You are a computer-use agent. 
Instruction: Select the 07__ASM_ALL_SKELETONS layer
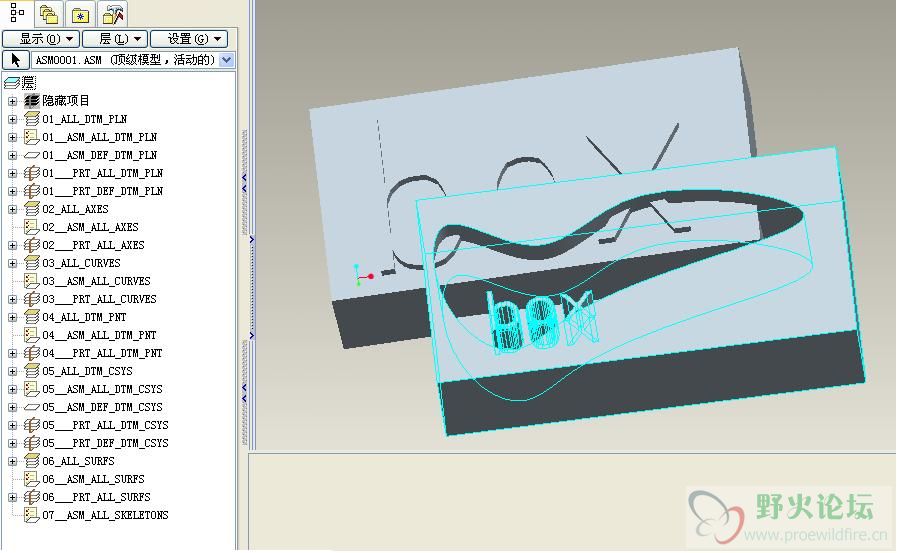coord(105,515)
